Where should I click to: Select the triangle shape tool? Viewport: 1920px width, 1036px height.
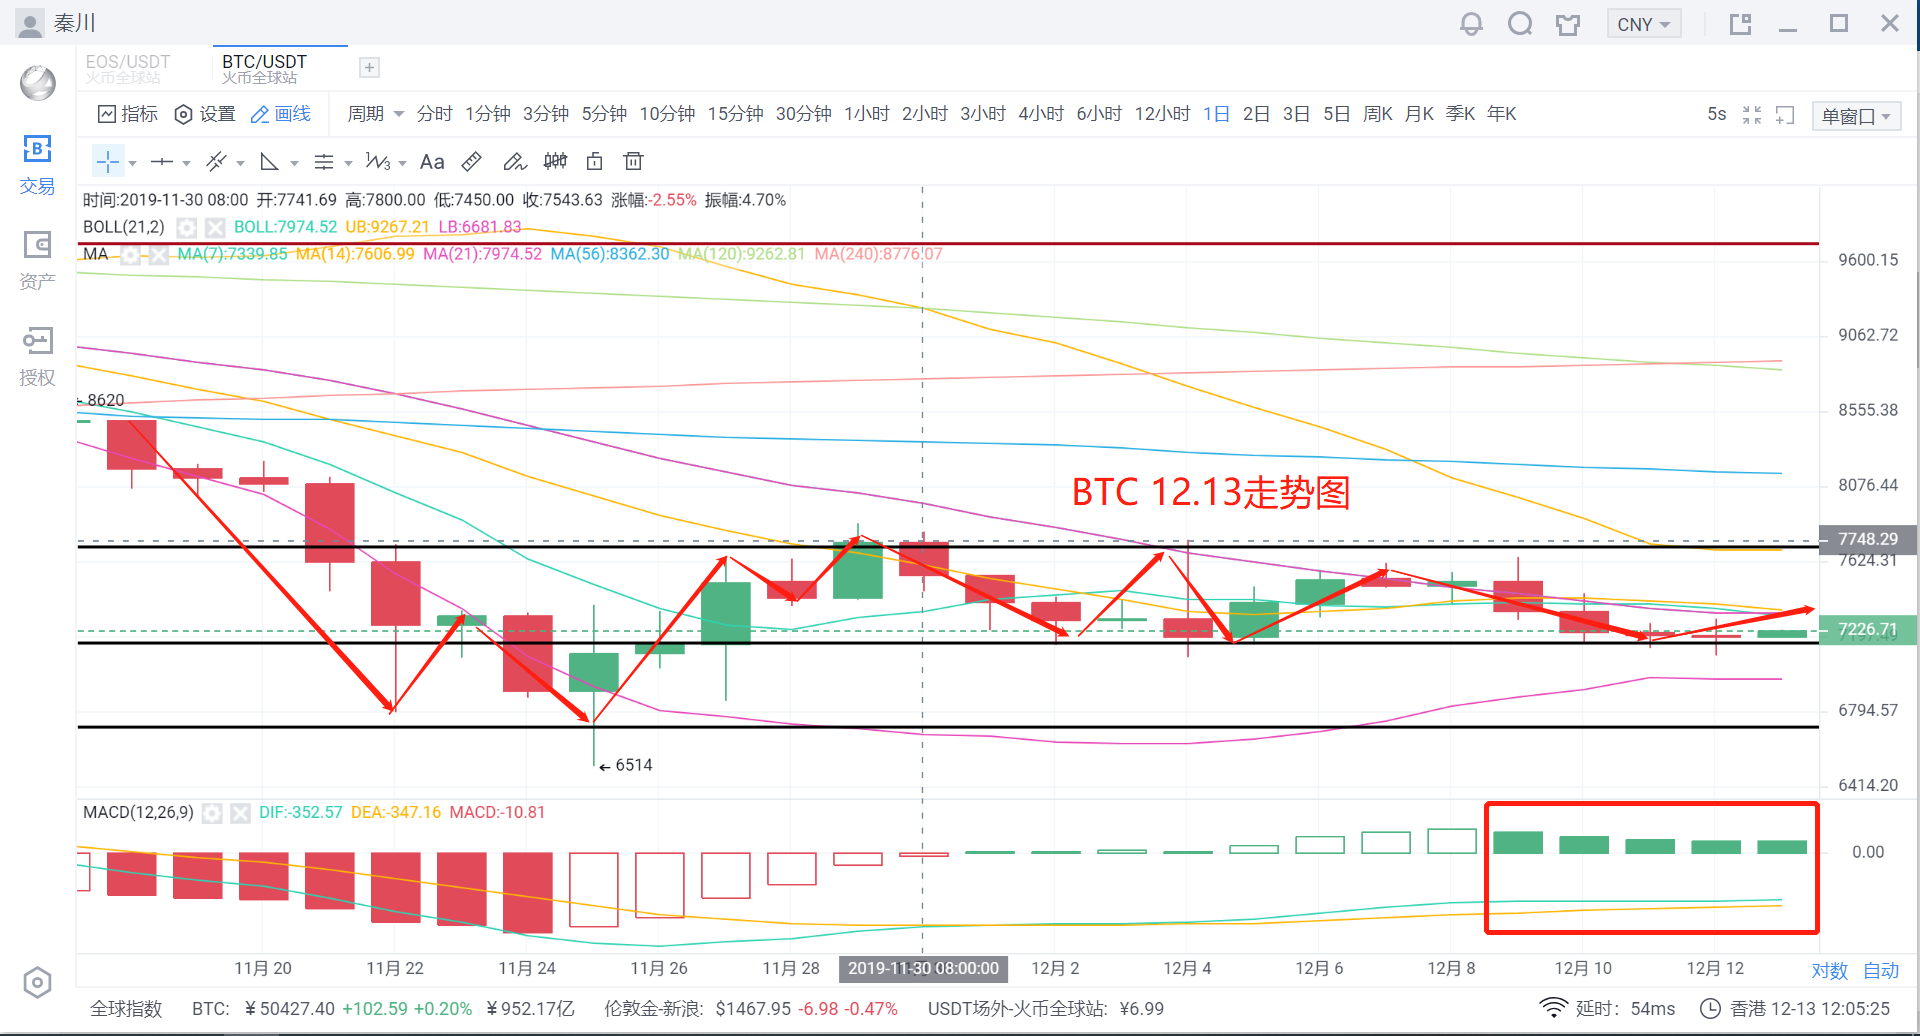click(x=269, y=162)
